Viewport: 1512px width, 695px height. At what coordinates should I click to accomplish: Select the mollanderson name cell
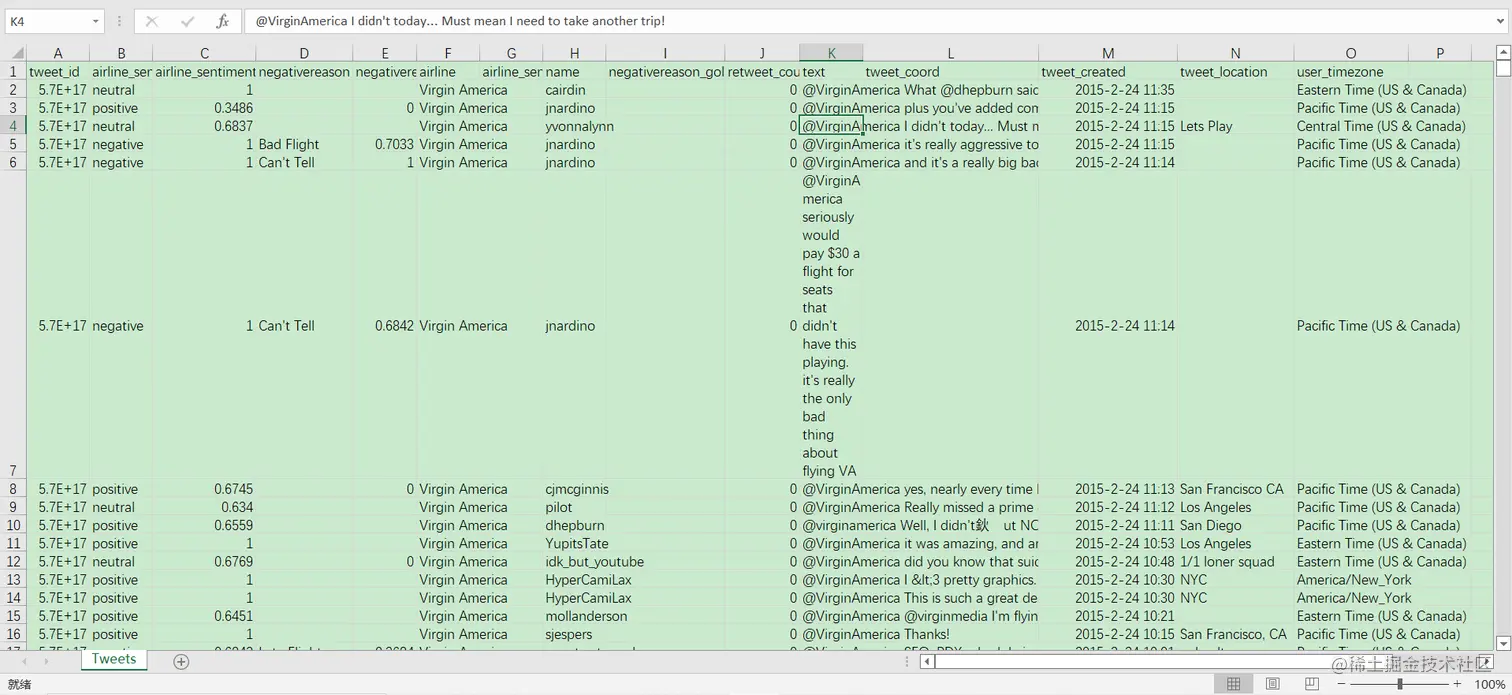coord(574,616)
